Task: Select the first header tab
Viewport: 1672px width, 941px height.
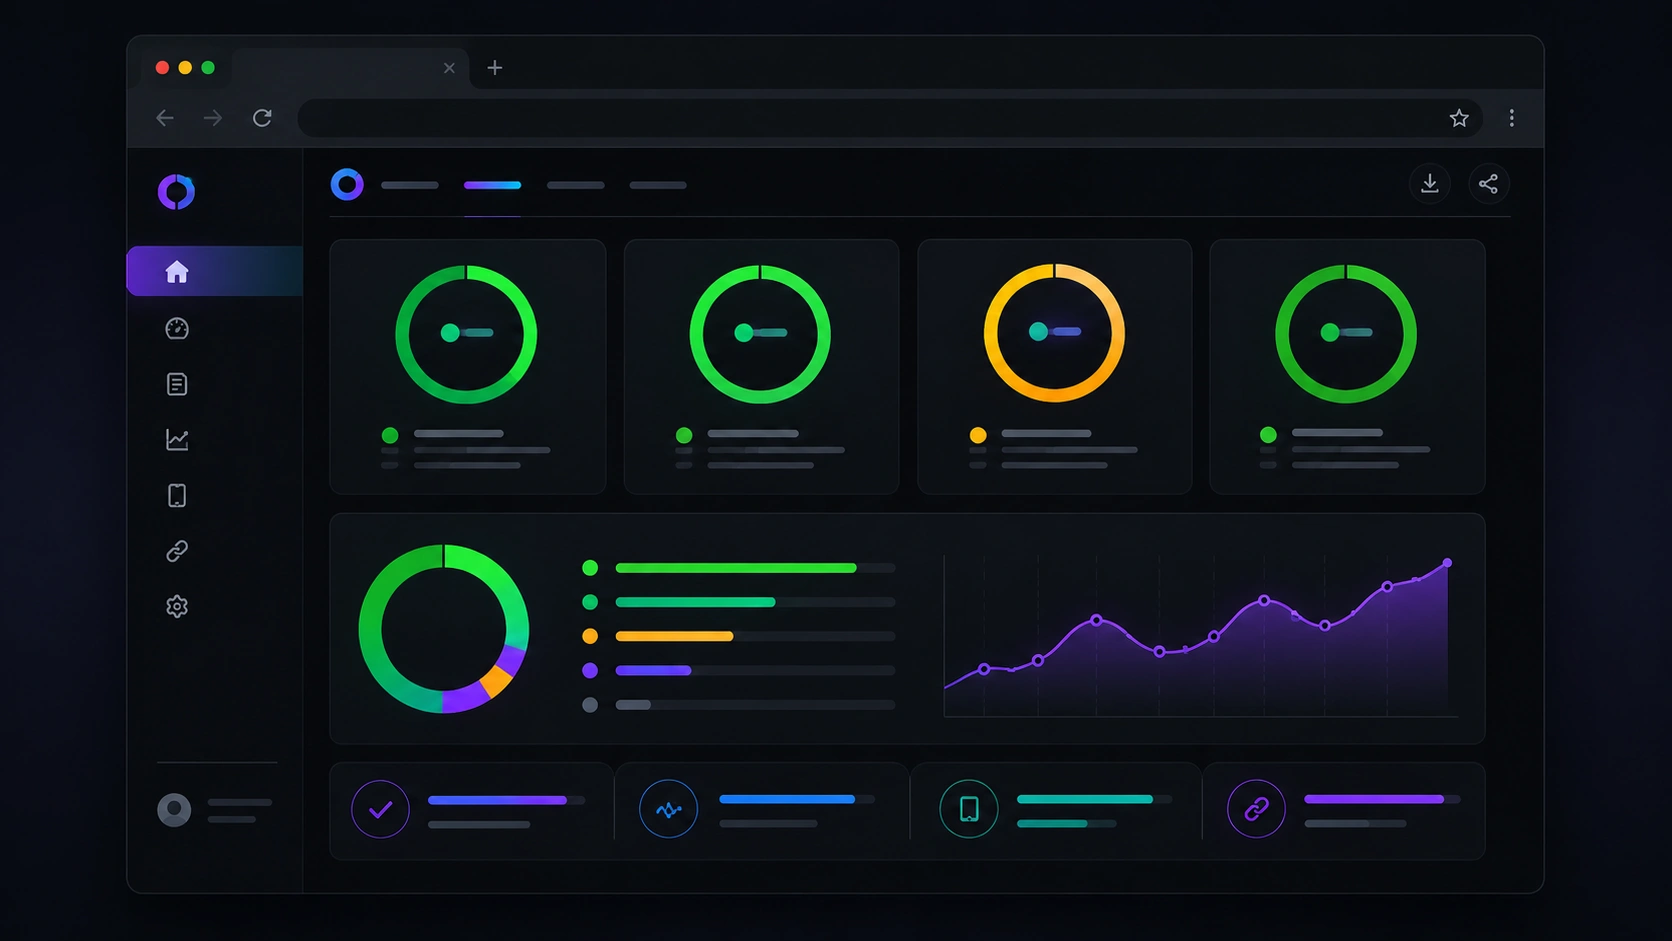Action: [410, 185]
